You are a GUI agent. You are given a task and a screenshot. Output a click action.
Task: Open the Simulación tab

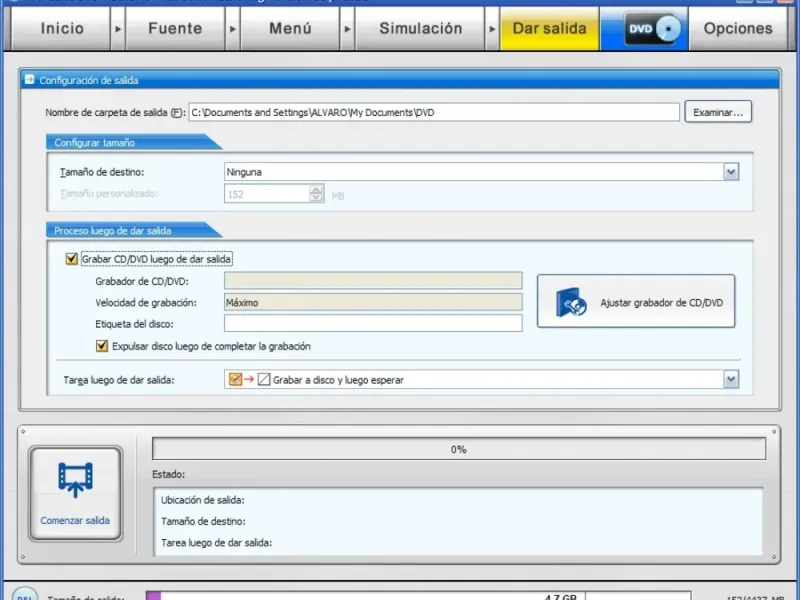pyautogui.click(x=420, y=29)
